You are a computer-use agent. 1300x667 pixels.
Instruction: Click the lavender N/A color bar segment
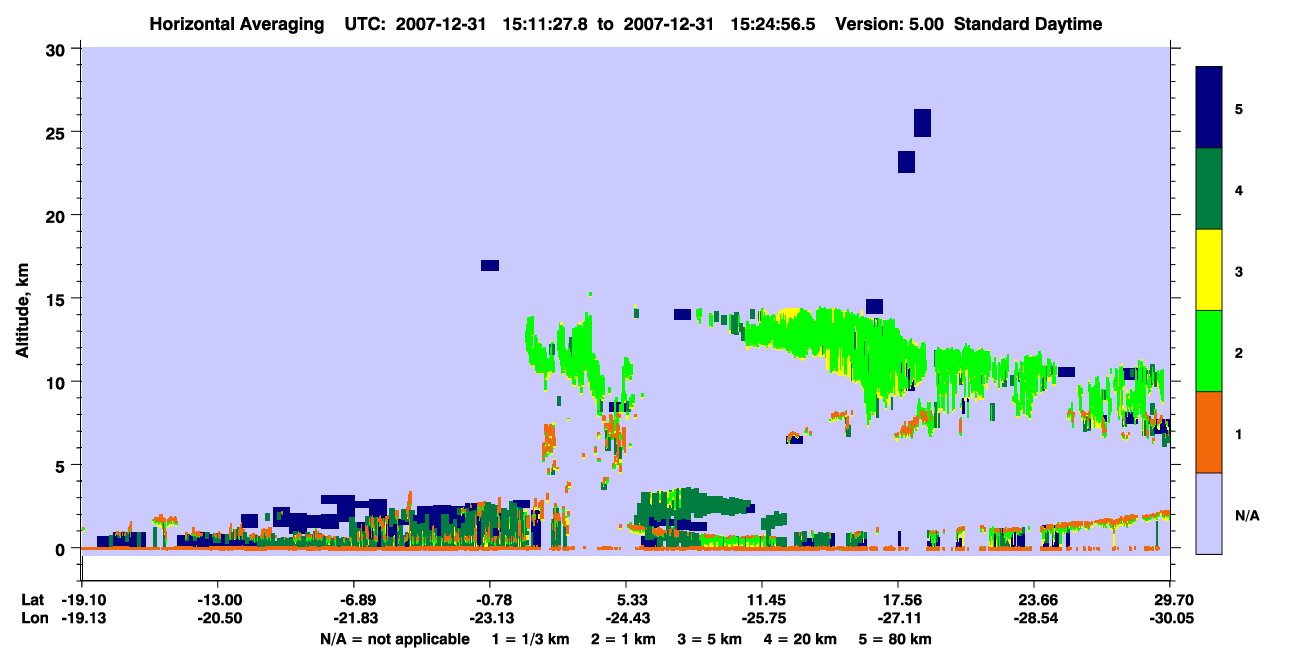[1209, 513]
